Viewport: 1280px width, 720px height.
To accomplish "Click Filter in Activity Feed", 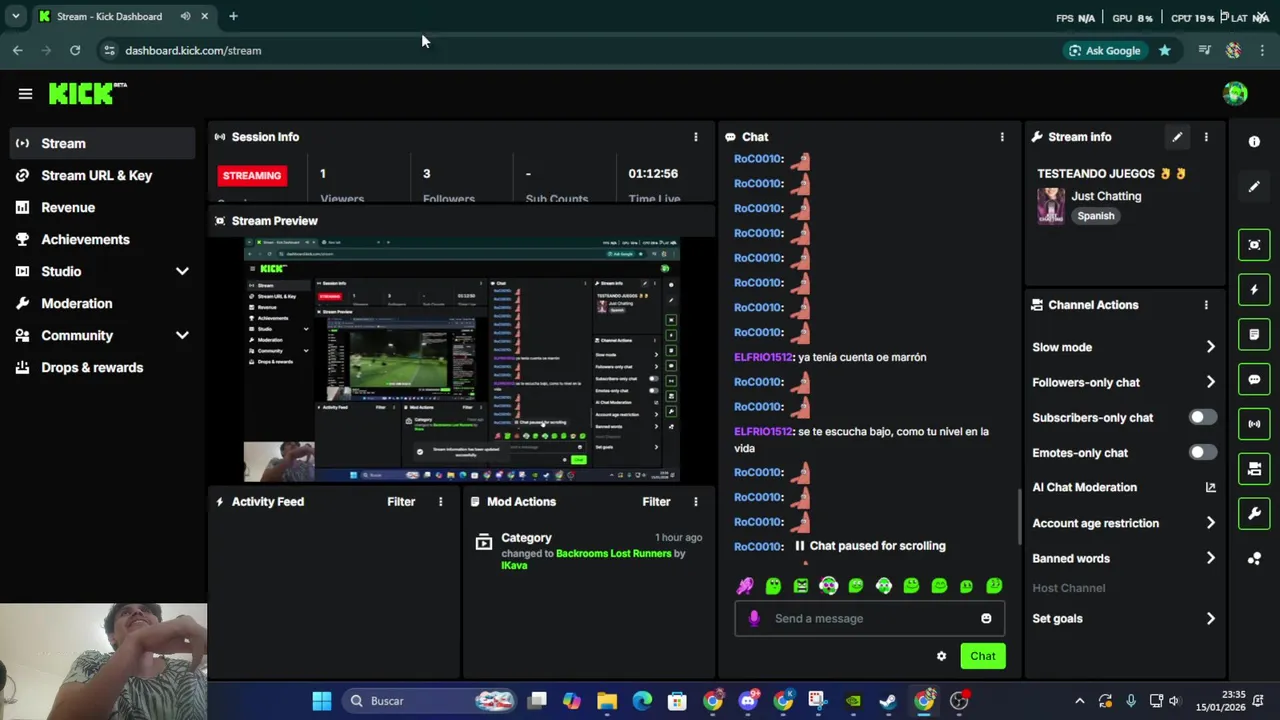I will coord(401,502).
